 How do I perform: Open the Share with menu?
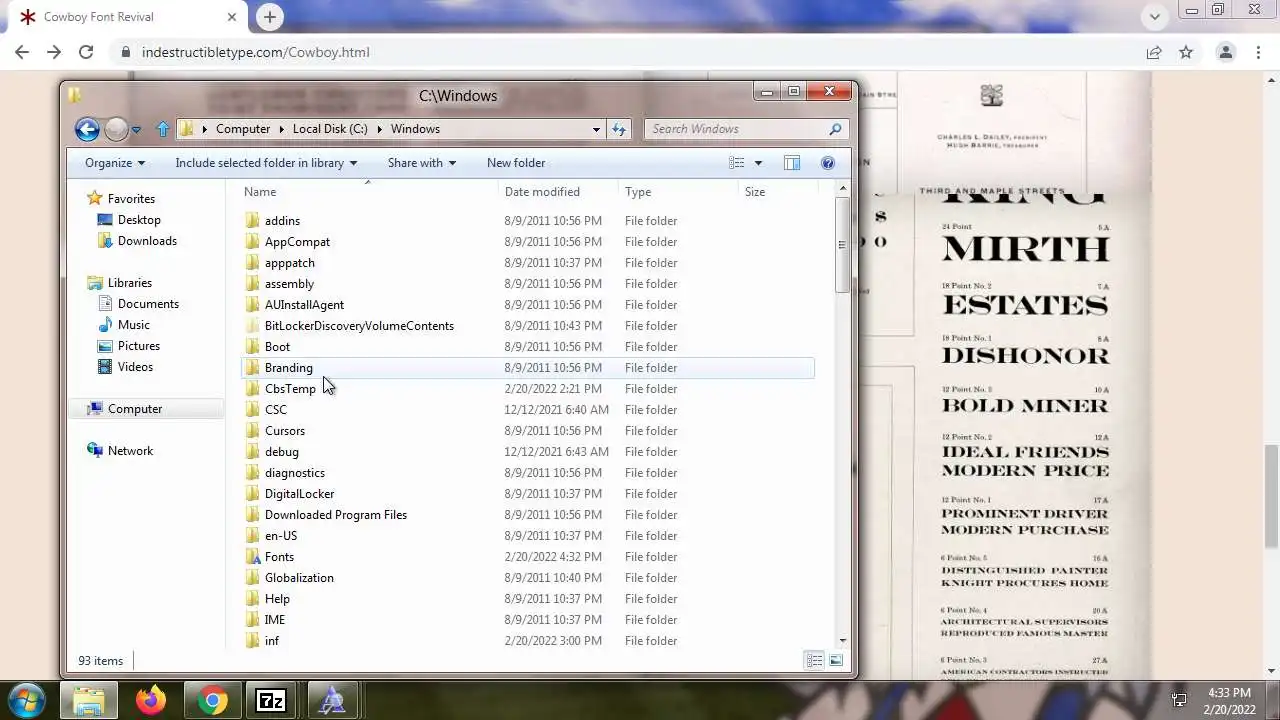click(x=422, y=163)
